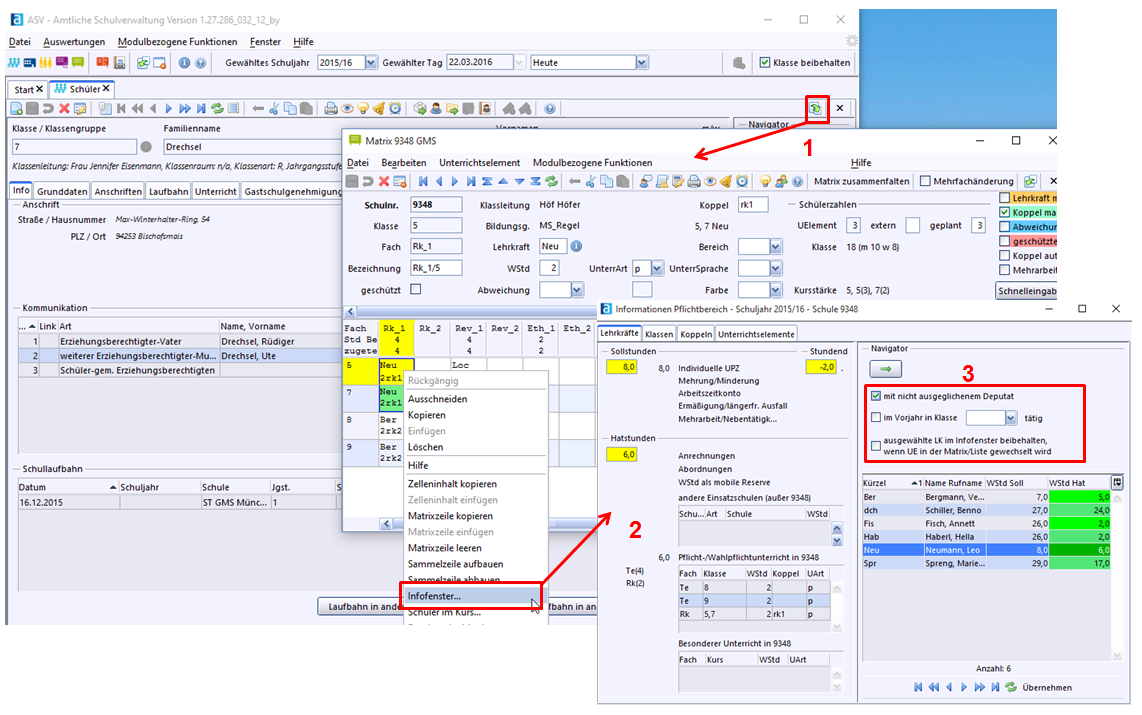Click the green arrow button in the Infofenster Navigator
This screenshot has width=1142, height=715.
coord(886,369)
